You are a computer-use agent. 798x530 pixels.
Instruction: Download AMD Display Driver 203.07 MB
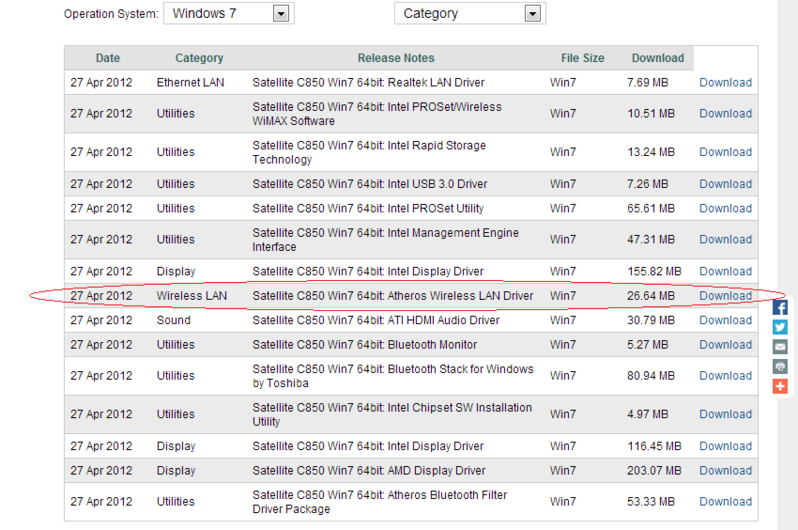click(x=725, y=471)
